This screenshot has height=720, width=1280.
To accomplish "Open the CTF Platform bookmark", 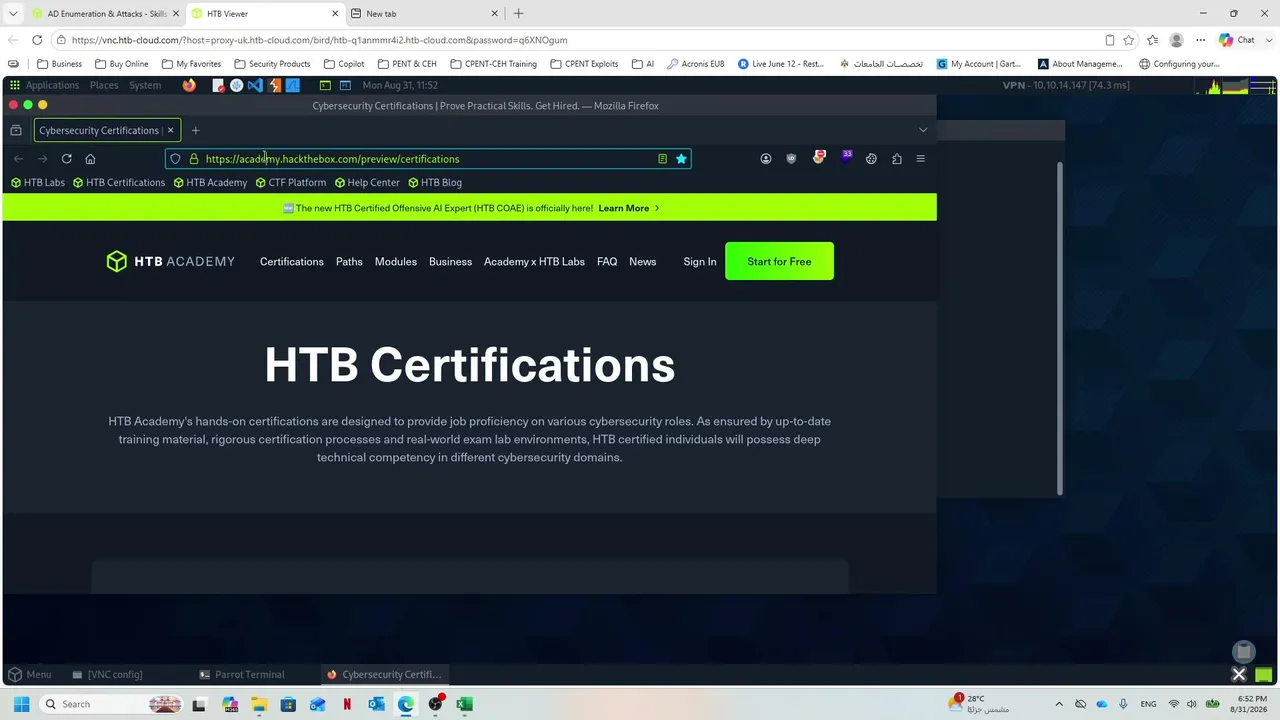I will [x=291, y=183].
